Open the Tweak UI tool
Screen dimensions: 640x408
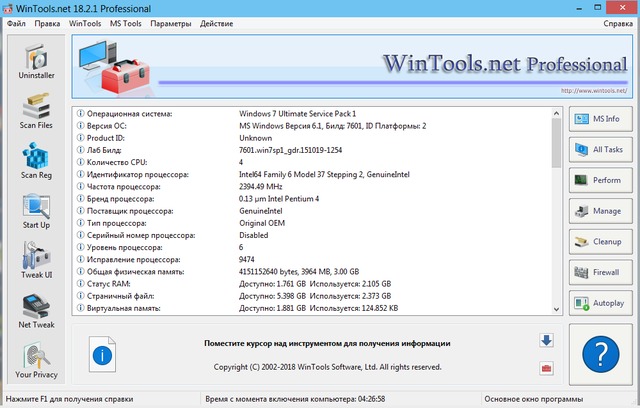point(35,262)
